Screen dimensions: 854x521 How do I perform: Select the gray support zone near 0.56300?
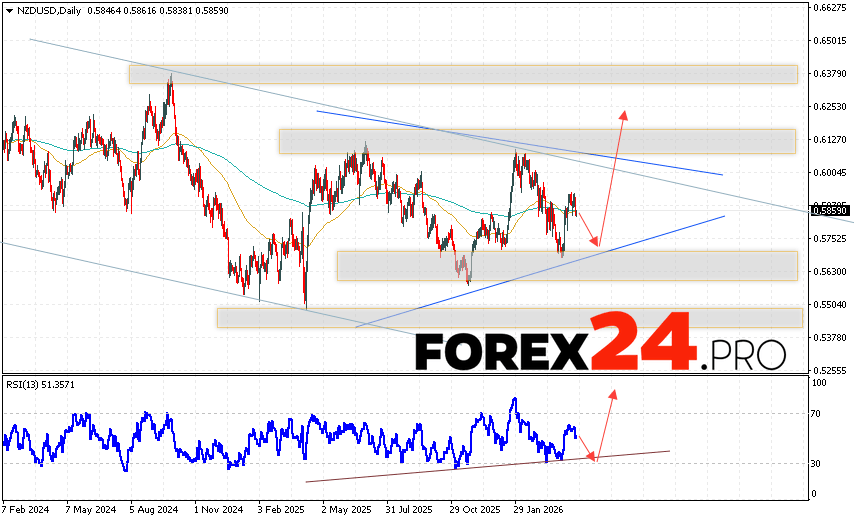(x=566, y=266)
